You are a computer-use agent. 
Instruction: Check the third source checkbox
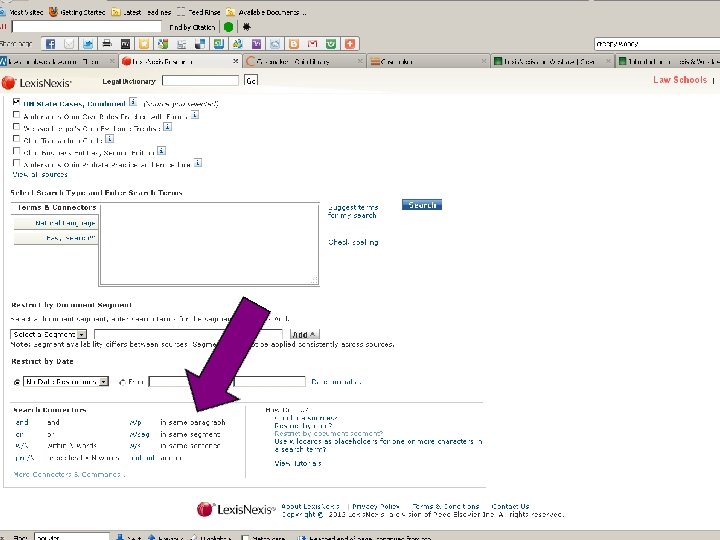[x=17, y=126]
